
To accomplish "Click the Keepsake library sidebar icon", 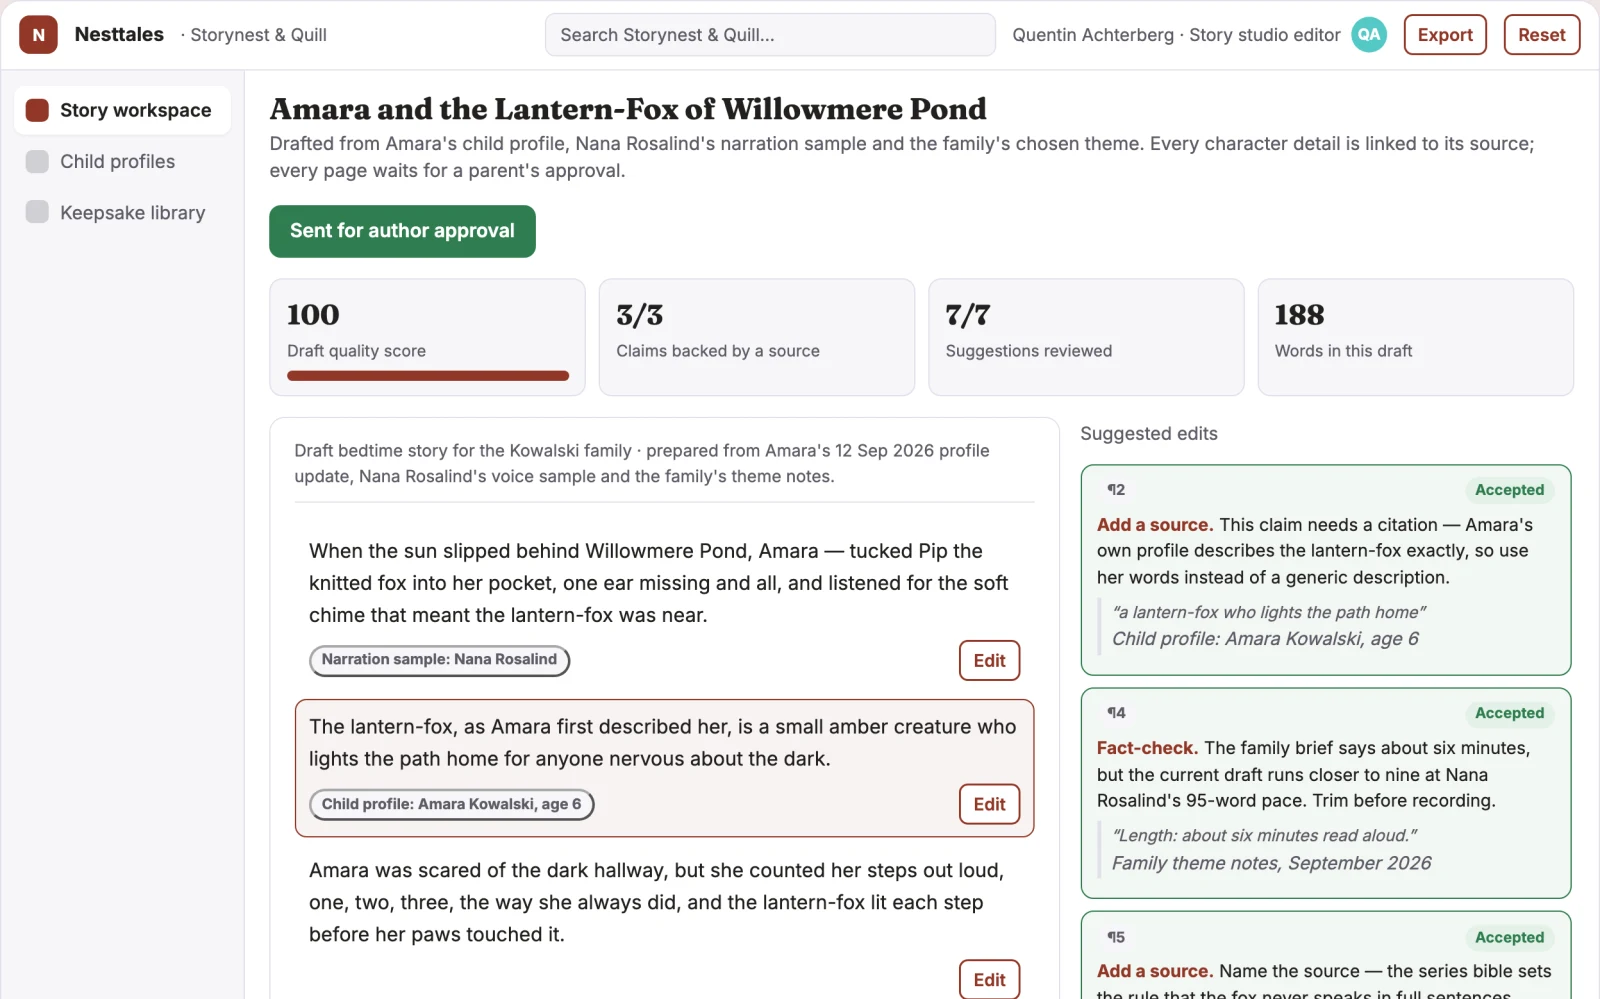I will 37,212.
